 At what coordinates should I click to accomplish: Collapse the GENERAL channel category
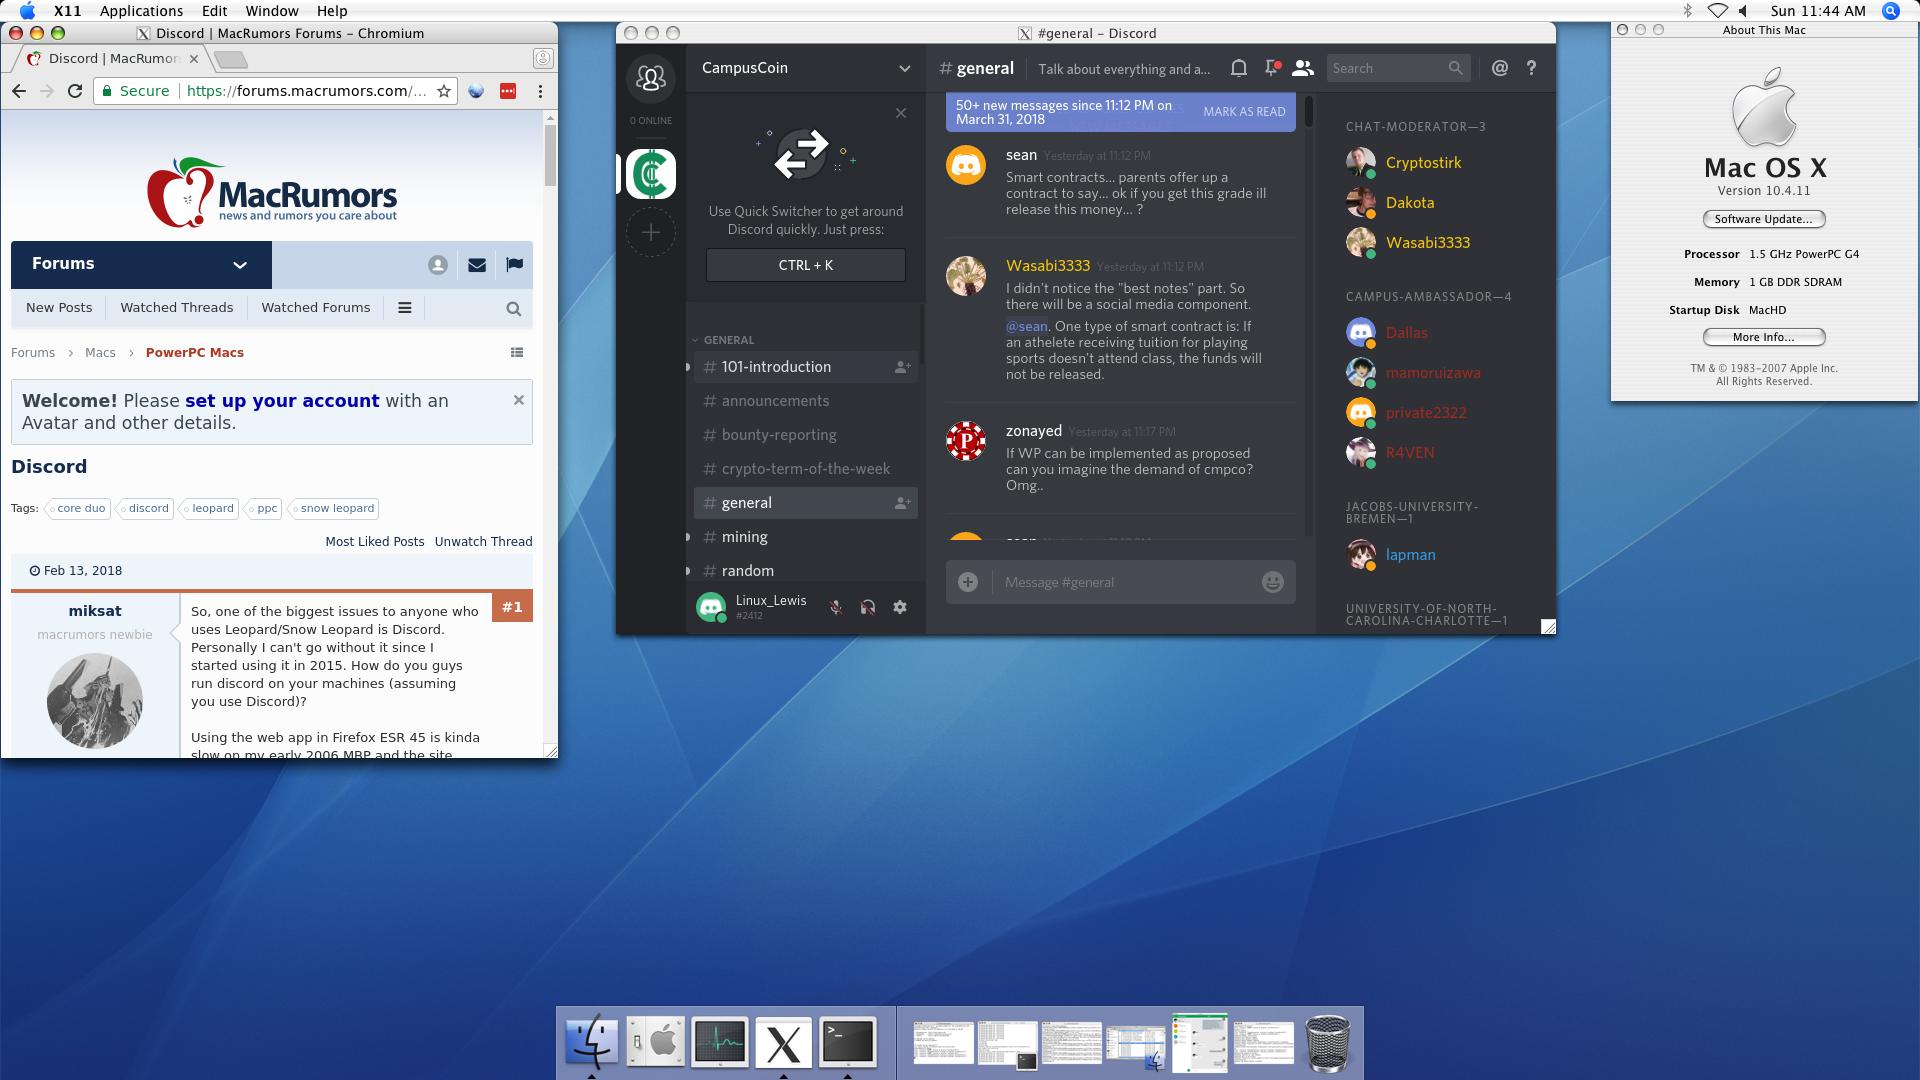point(728,340)
